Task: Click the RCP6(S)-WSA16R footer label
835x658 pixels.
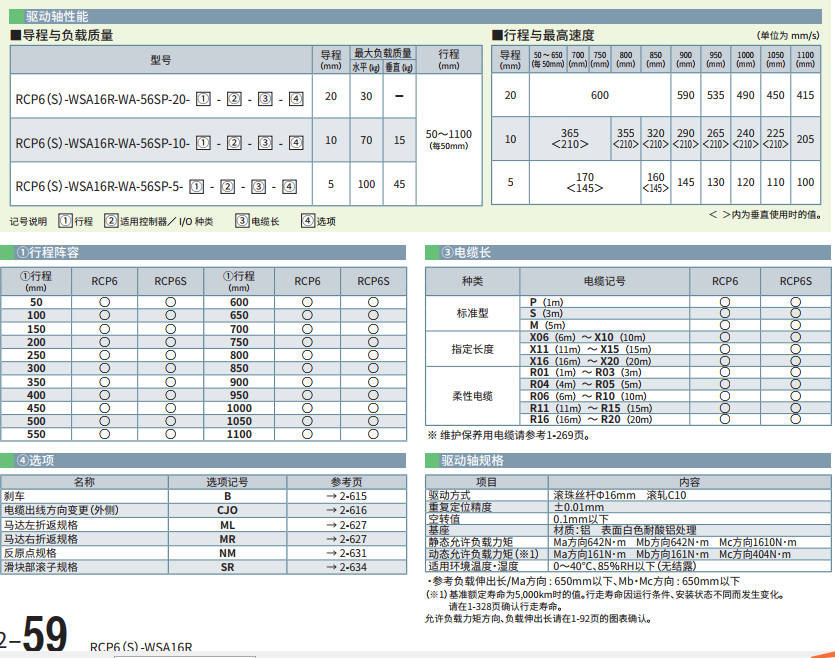Action: pyautogui.click(x=141, y=647)
